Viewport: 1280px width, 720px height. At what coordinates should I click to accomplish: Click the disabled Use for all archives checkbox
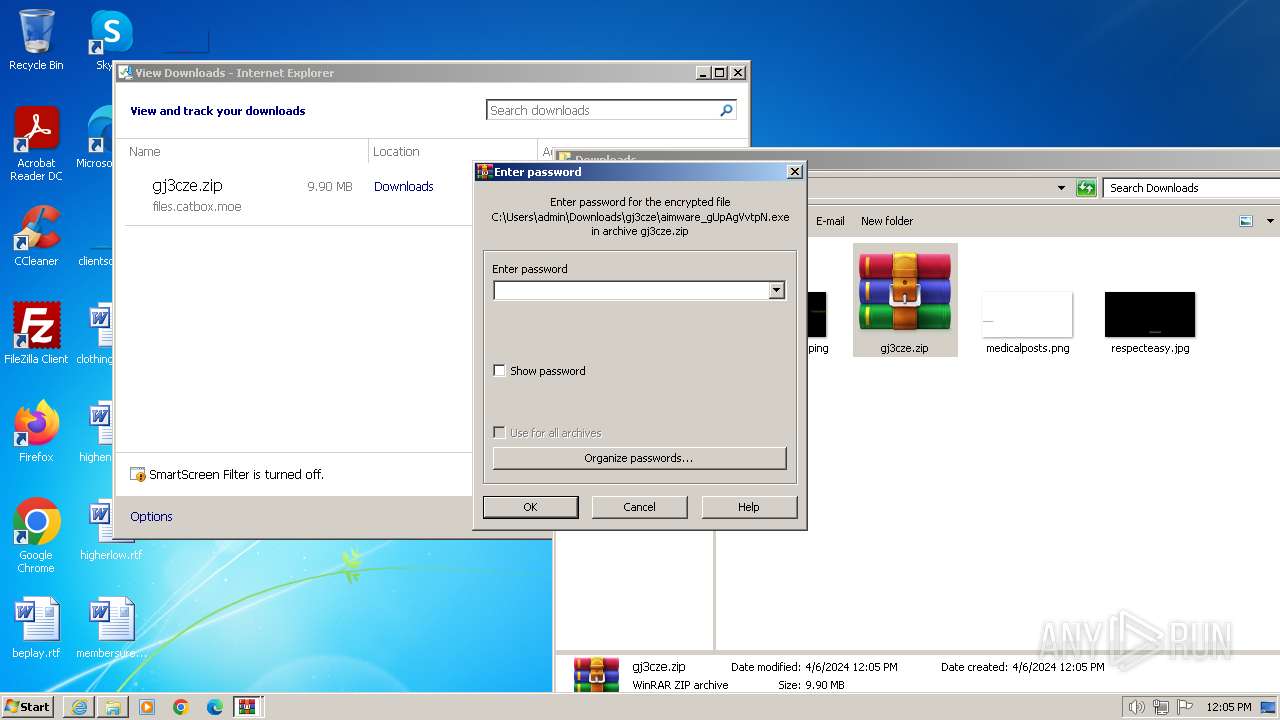[499, 433]
